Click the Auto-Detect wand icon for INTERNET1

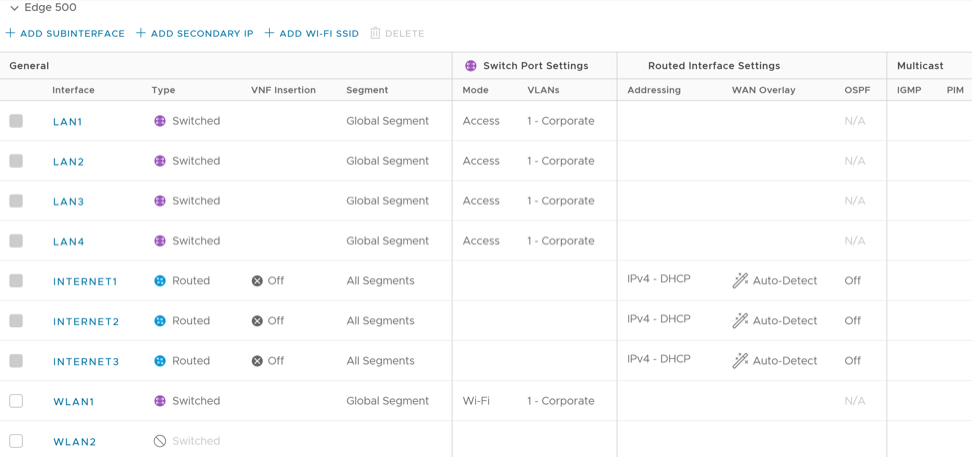(740, 281)
